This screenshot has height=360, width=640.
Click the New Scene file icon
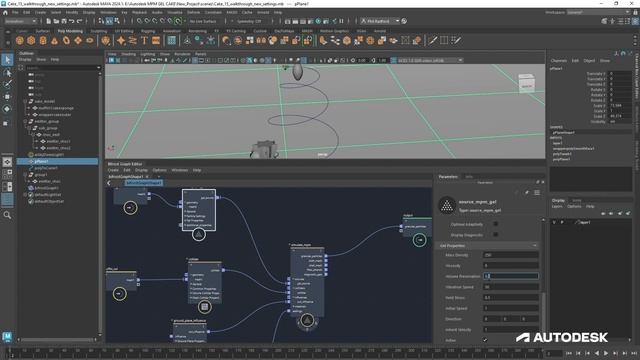point(49,21)
